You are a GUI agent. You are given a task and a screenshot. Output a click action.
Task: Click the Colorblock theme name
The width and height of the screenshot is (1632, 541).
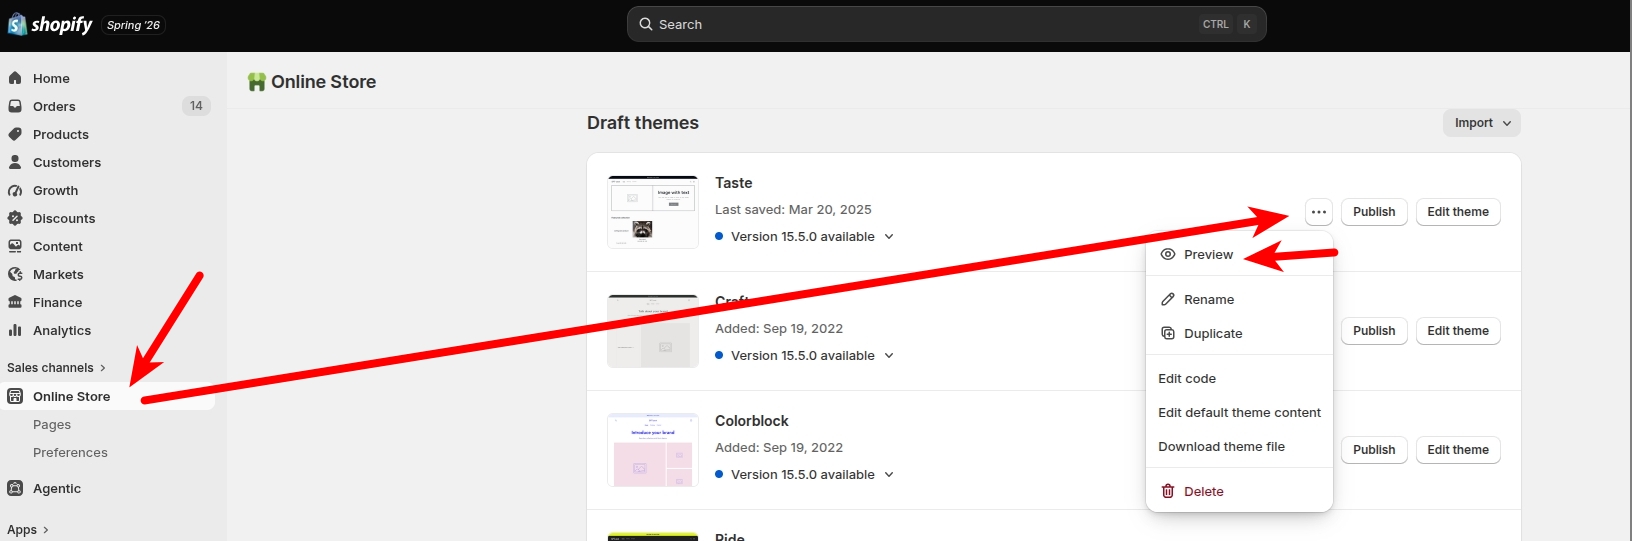(752, 421)
